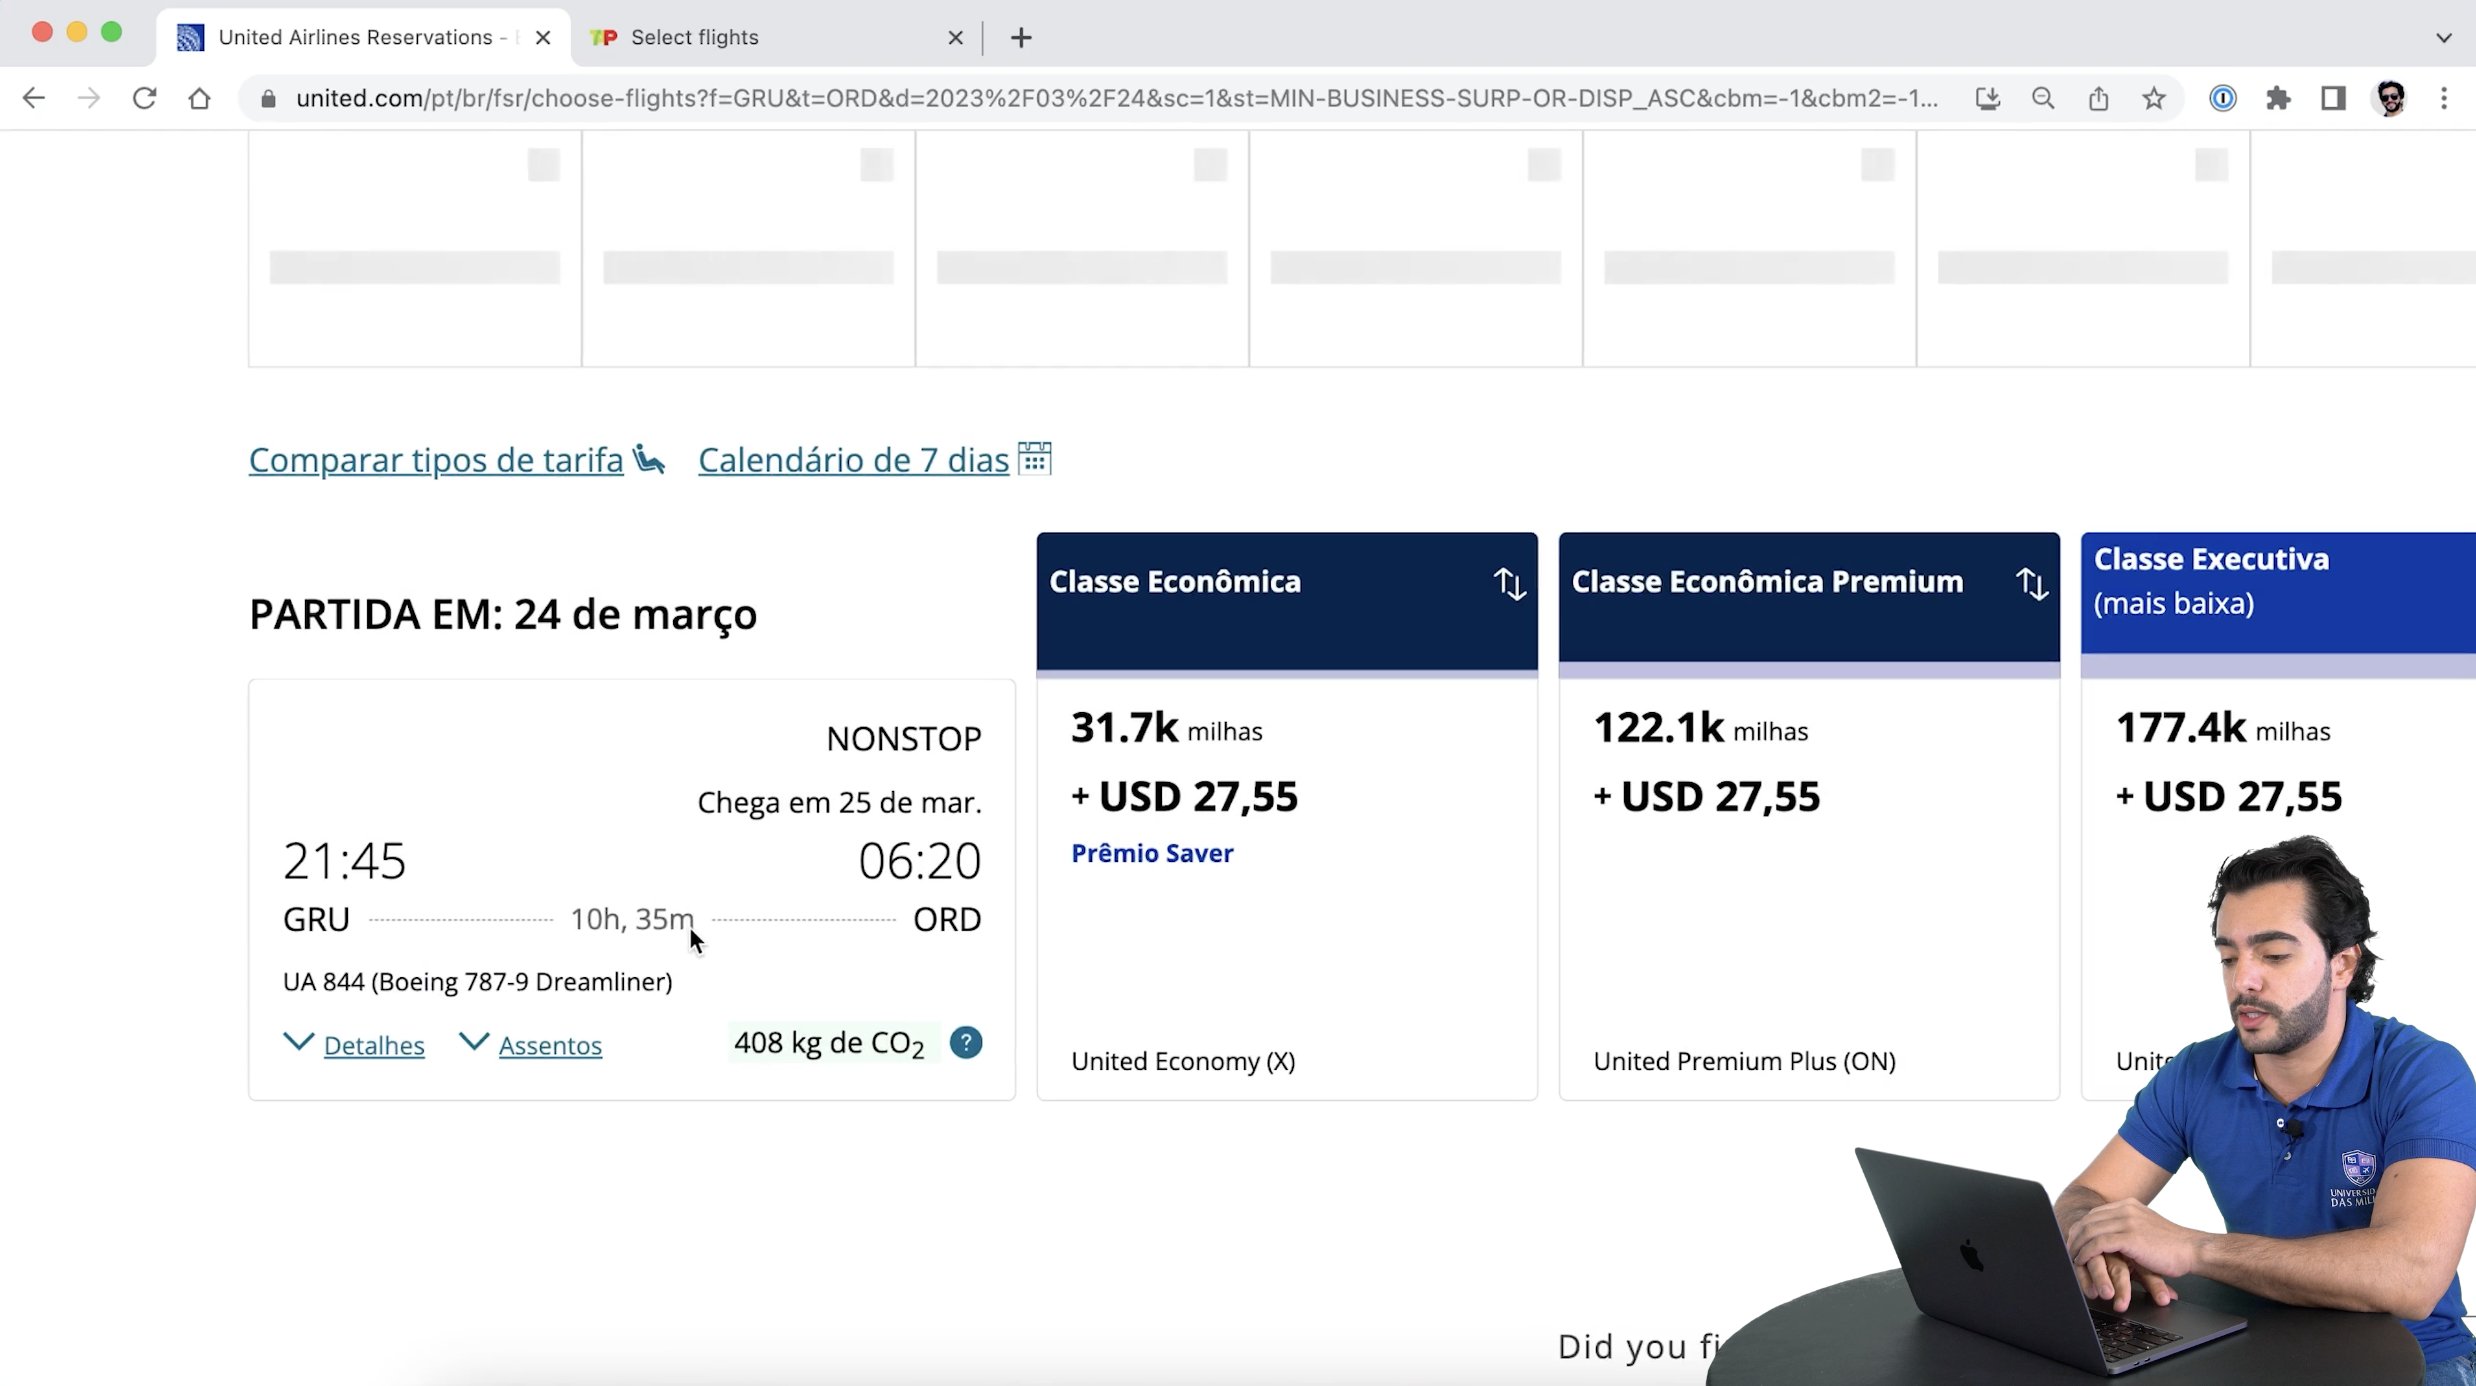Click UA 844 (Boeing 787-9 Dreamliner) text
2476x1386 pixels.
[x=477, y=982]
